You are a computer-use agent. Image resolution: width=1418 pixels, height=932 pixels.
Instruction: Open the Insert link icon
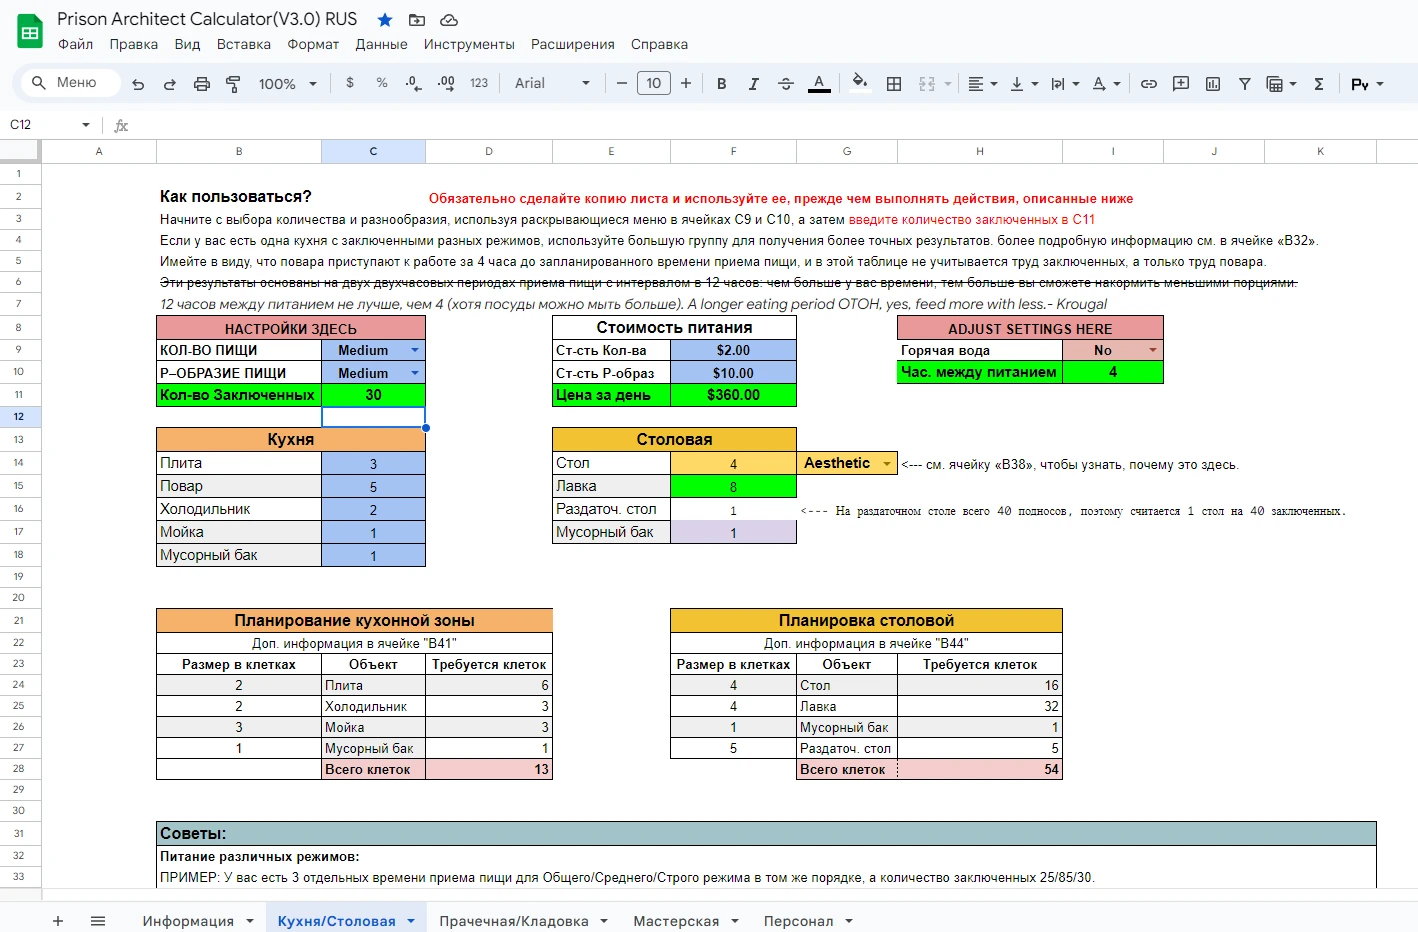(x=1149, y=84)
